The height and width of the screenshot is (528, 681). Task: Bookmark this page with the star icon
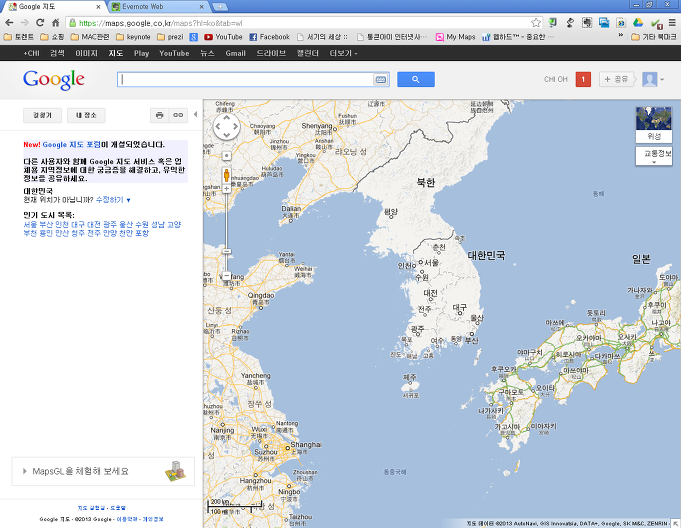[536, 23]
